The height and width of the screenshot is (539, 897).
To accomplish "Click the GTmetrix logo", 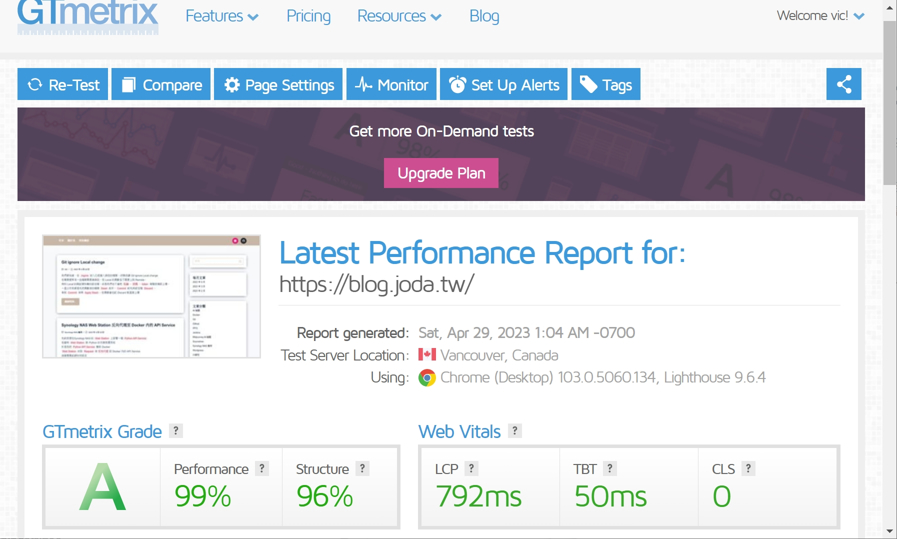I will pos(88,17).
